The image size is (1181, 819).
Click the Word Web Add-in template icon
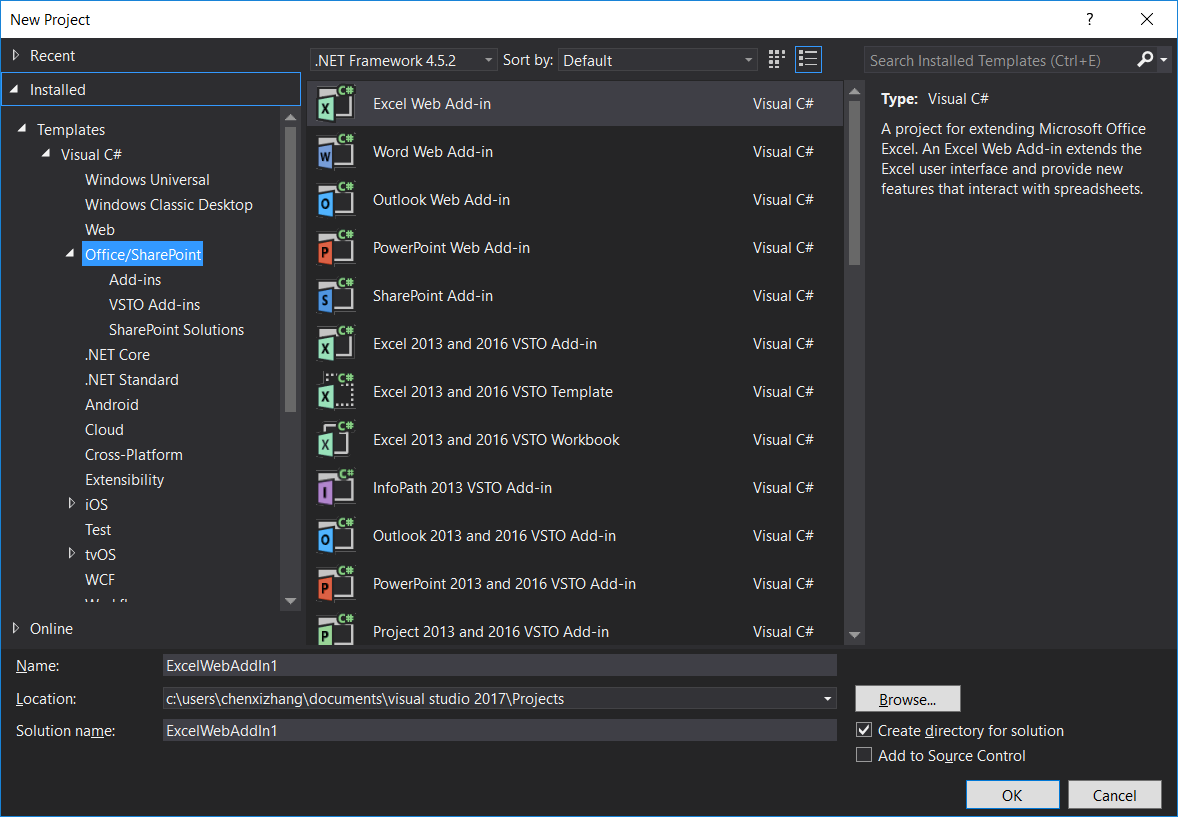[x=335, y=152]
